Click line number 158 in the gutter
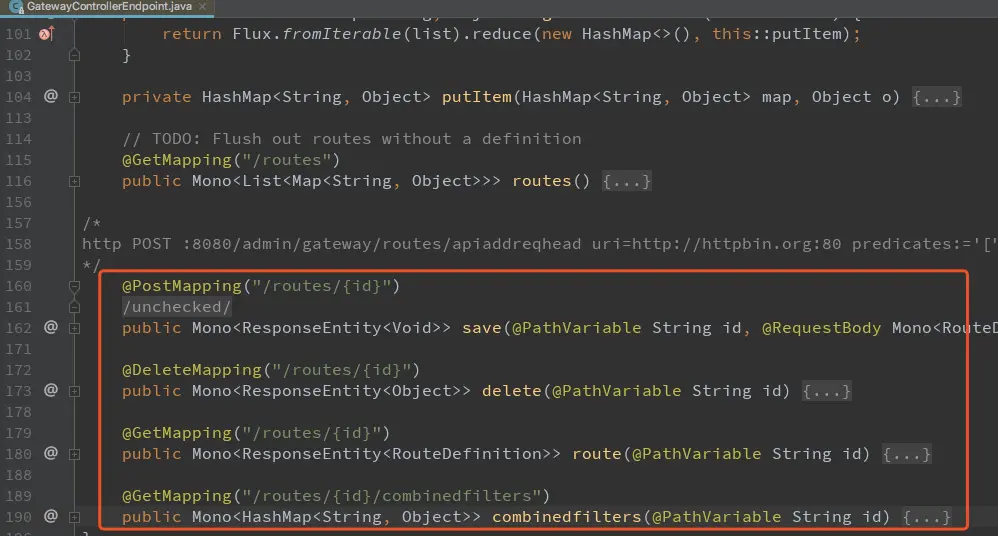This screenshot has width=998, height=536. pos(18,244)
